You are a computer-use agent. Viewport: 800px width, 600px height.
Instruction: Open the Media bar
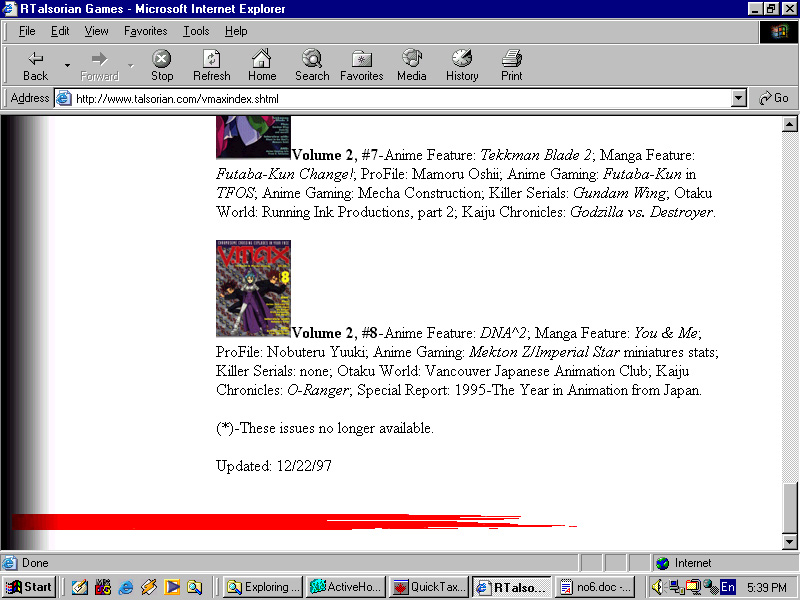click(411, 65)
